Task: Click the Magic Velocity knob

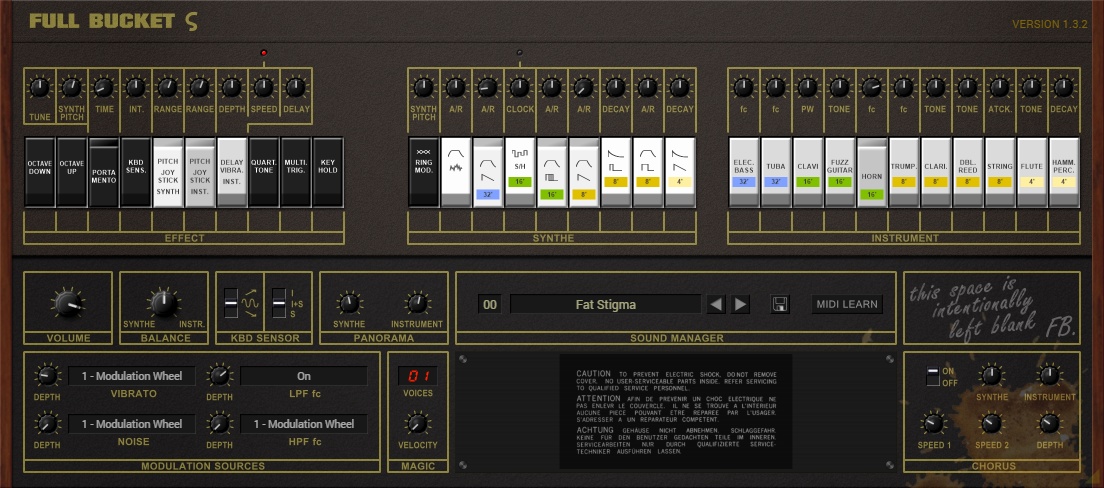Action: [x=417, y=423]
